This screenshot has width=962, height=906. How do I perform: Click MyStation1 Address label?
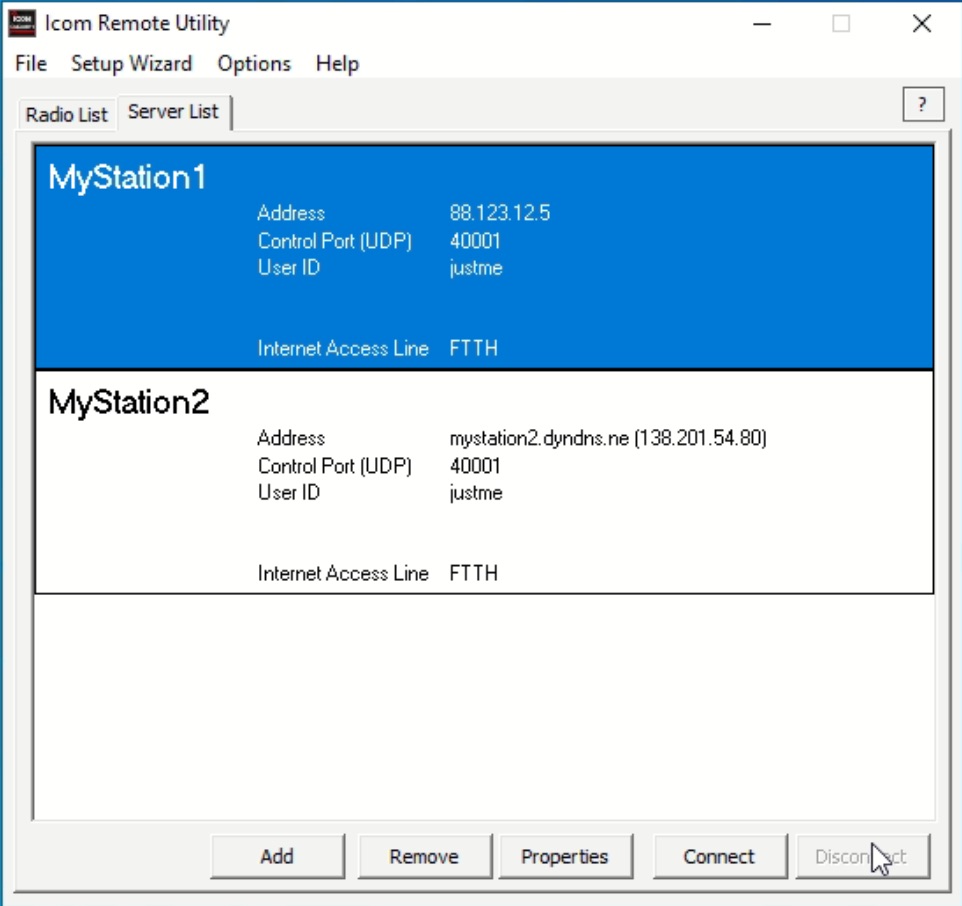291,213
